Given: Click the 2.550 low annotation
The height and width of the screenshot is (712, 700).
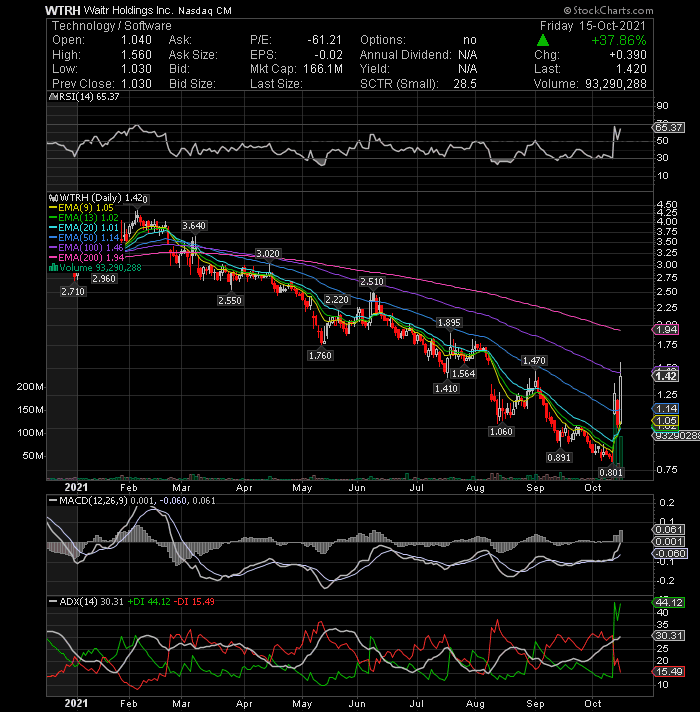Looking at the screenshot, I should click(230, 300).
